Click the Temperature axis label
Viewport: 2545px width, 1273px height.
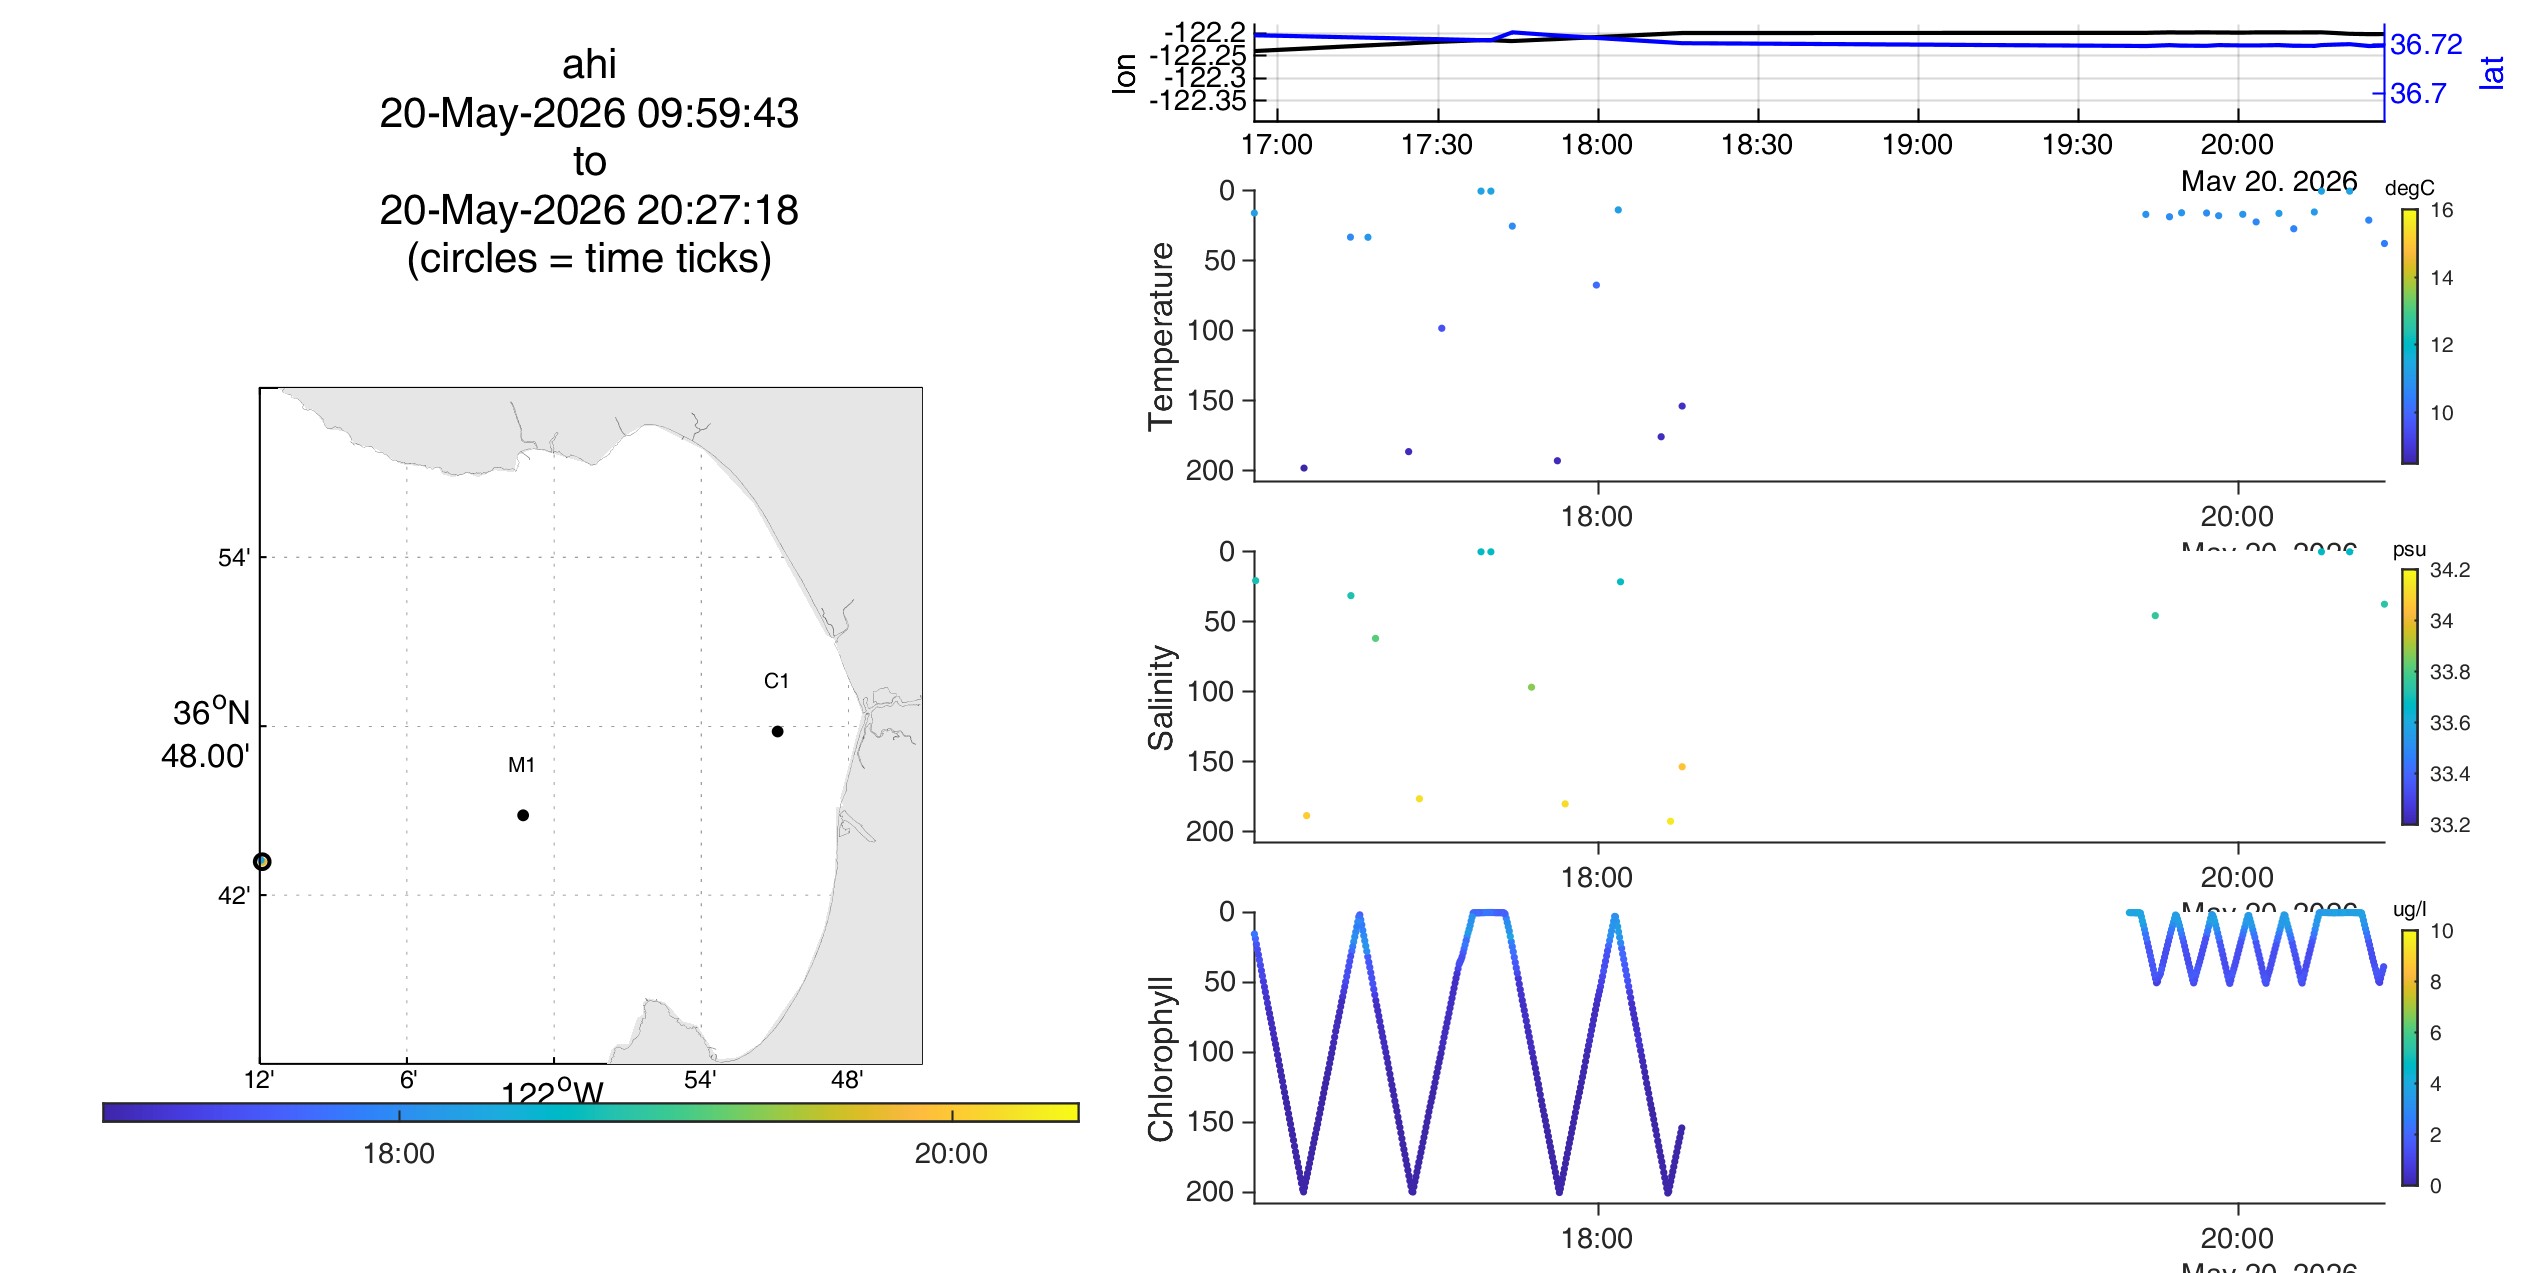point(1160,336)
